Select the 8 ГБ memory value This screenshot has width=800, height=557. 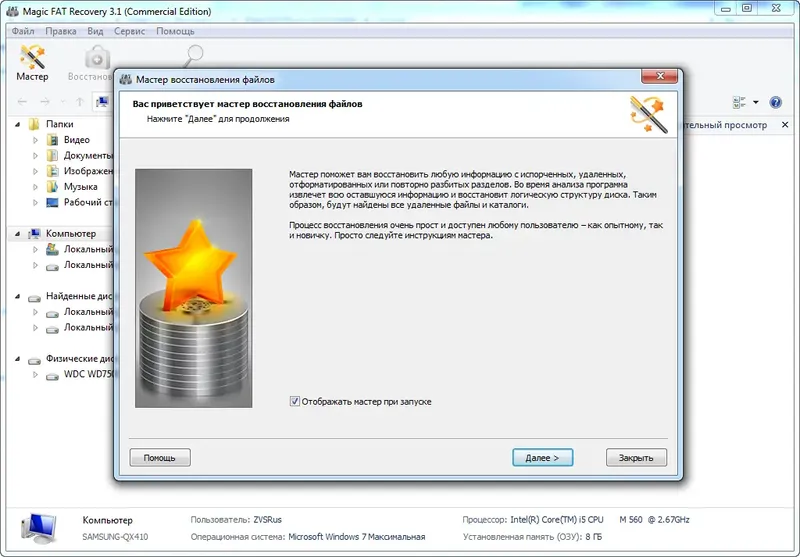pyautogui.click(x=593, y=537)
